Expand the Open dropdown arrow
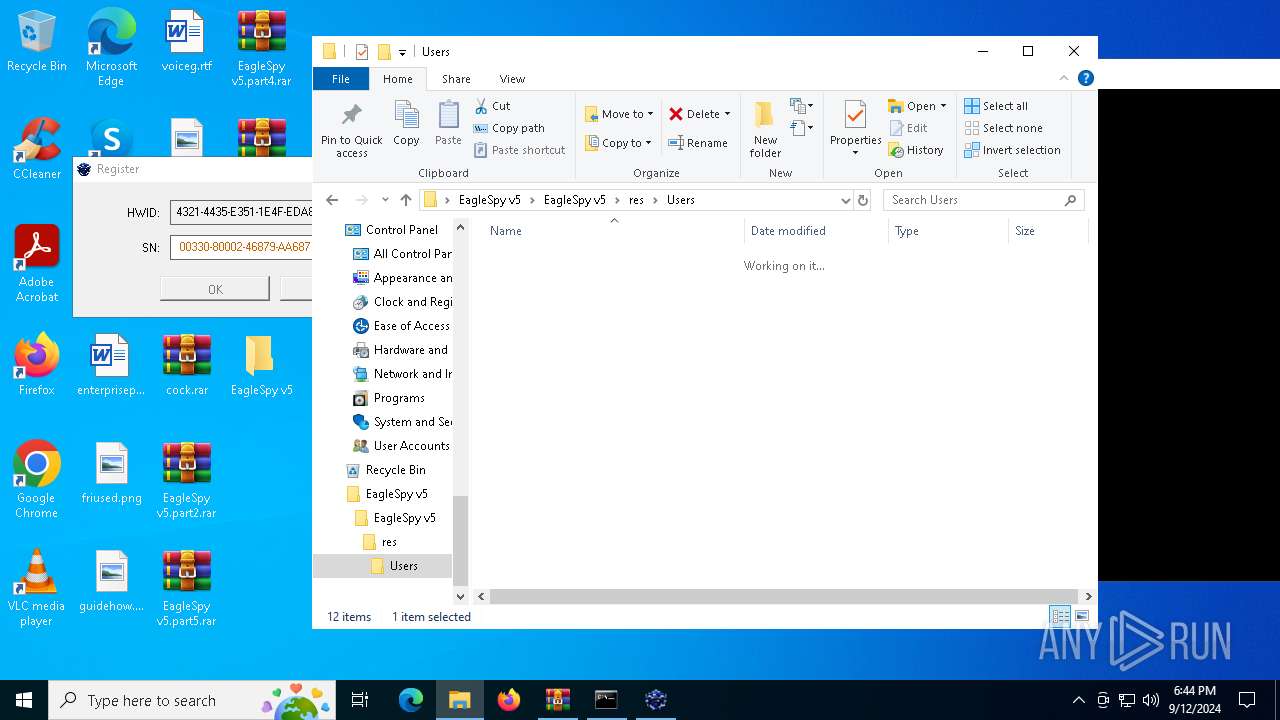This screenshot has height=720, width=1280. pyautogui.click(x=943, y=106)
